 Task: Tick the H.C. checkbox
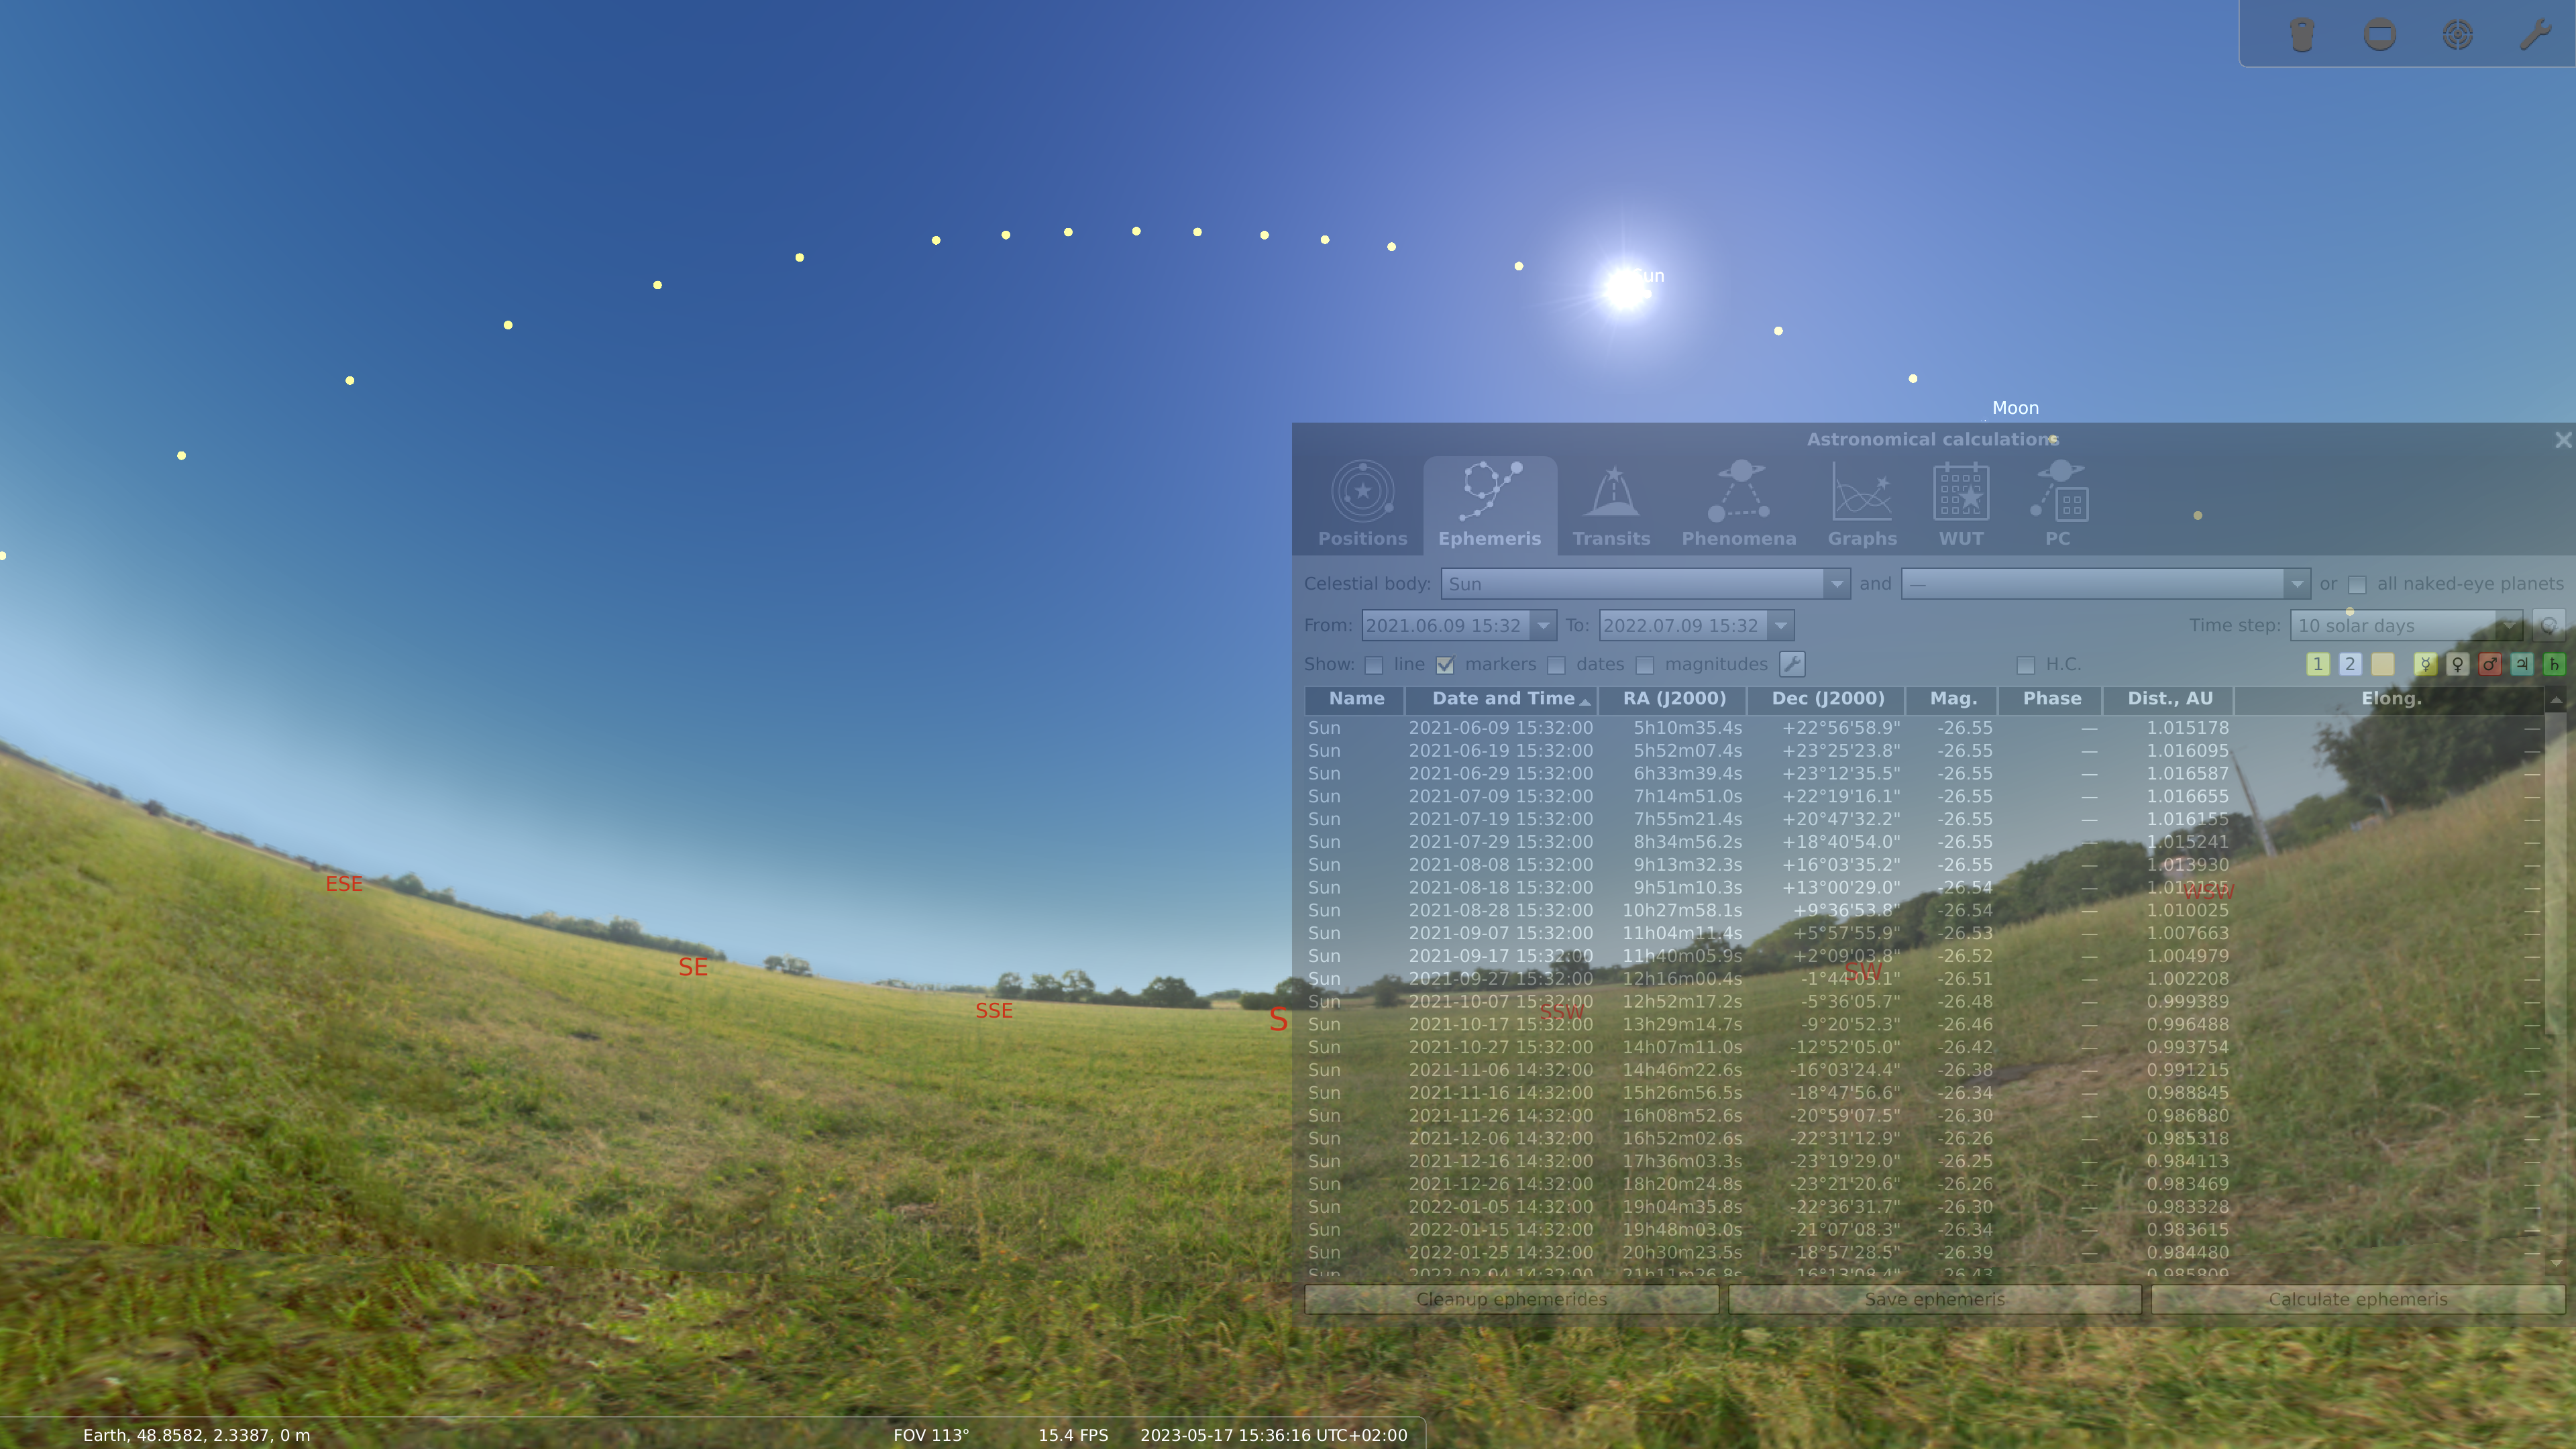click(x=2026, y=665)
